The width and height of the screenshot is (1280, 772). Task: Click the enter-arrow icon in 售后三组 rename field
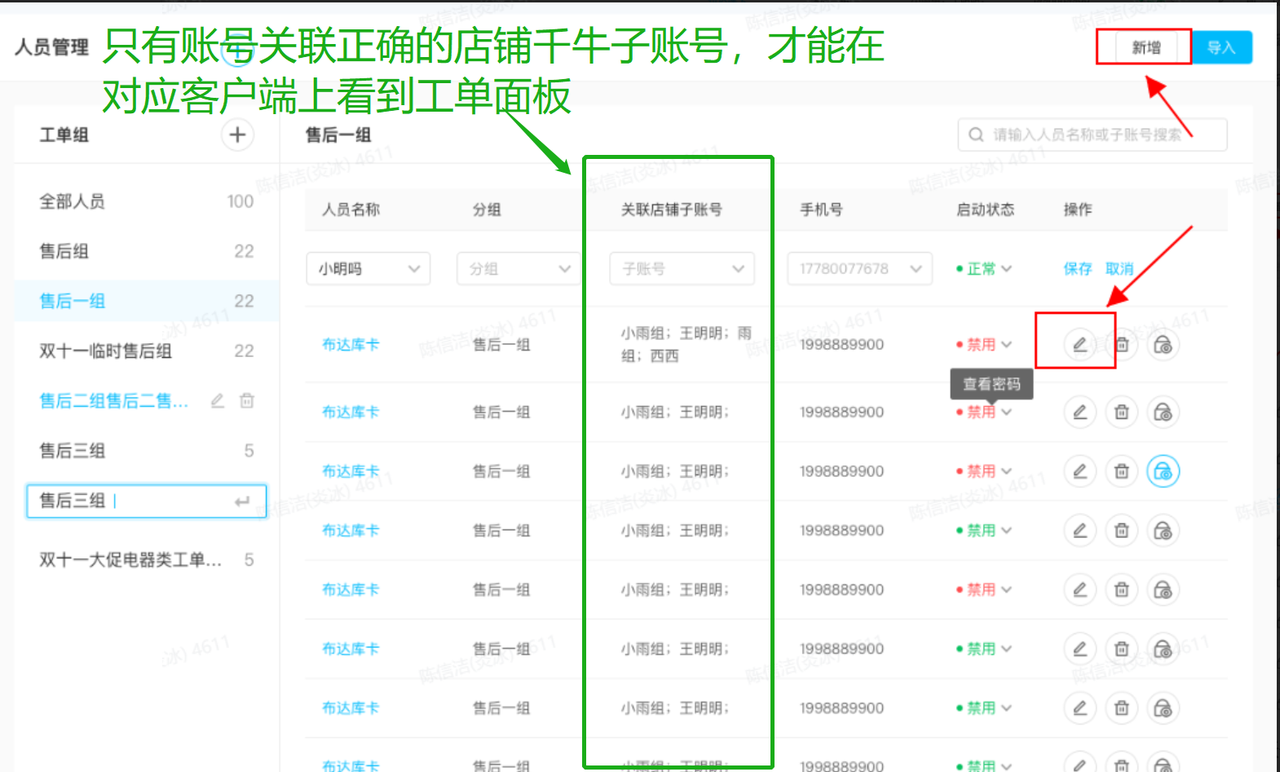242,501
